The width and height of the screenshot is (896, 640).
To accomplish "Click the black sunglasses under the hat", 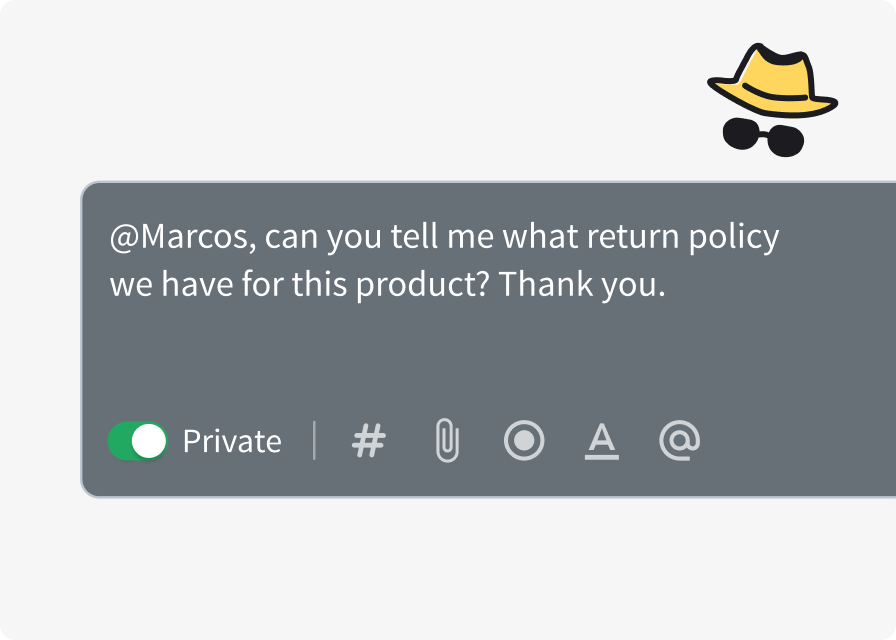I will 764,135.
